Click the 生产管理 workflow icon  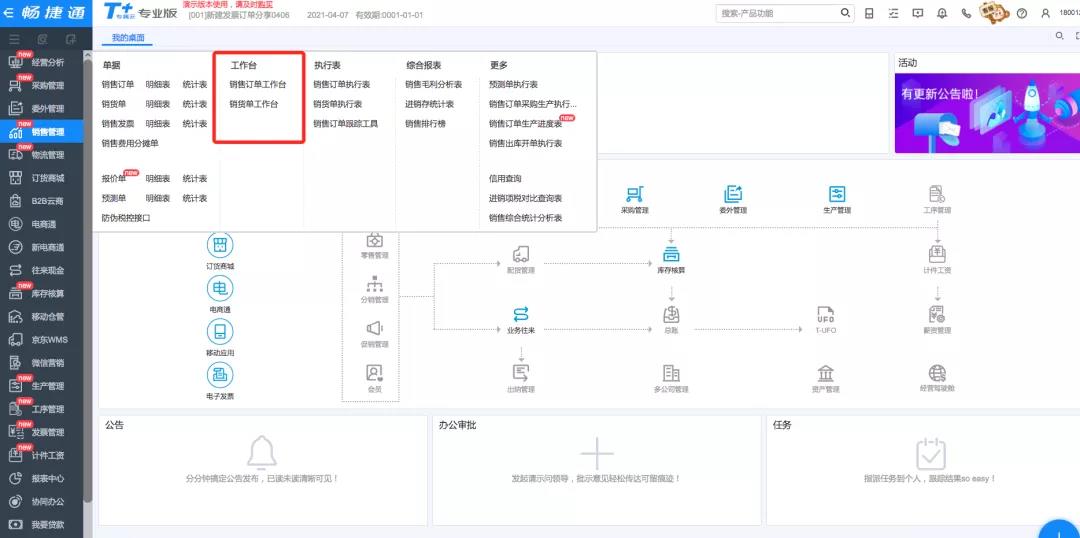coord(837,194)
